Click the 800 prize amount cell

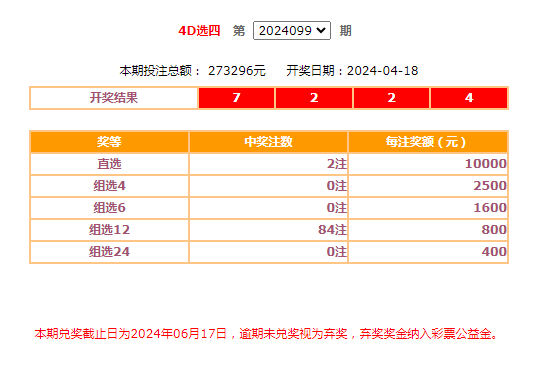[x=428, y=229]
